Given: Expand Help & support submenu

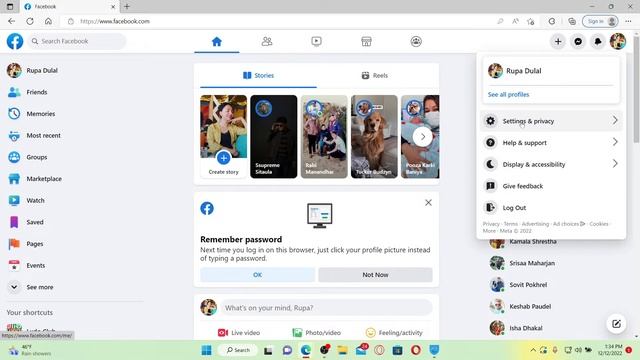Looking at the screenshot, I should (551, 142).
